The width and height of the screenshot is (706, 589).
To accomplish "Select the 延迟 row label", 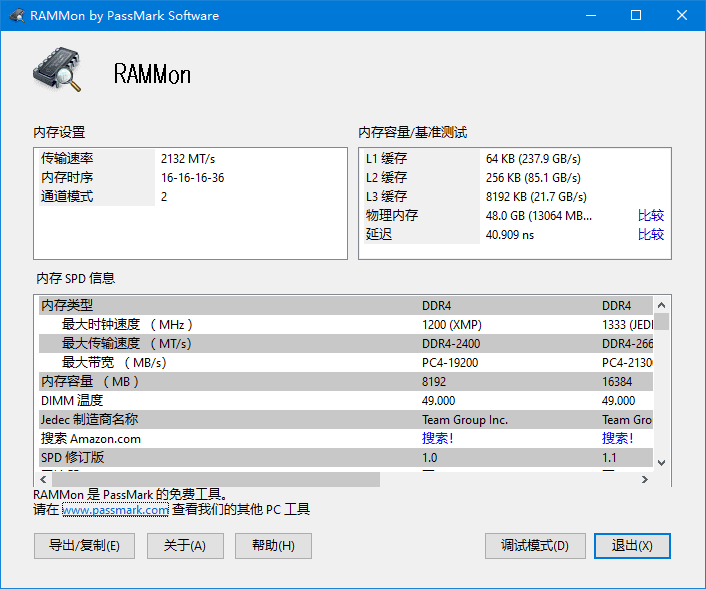I will pyautogui.click(x=379, y=234).
